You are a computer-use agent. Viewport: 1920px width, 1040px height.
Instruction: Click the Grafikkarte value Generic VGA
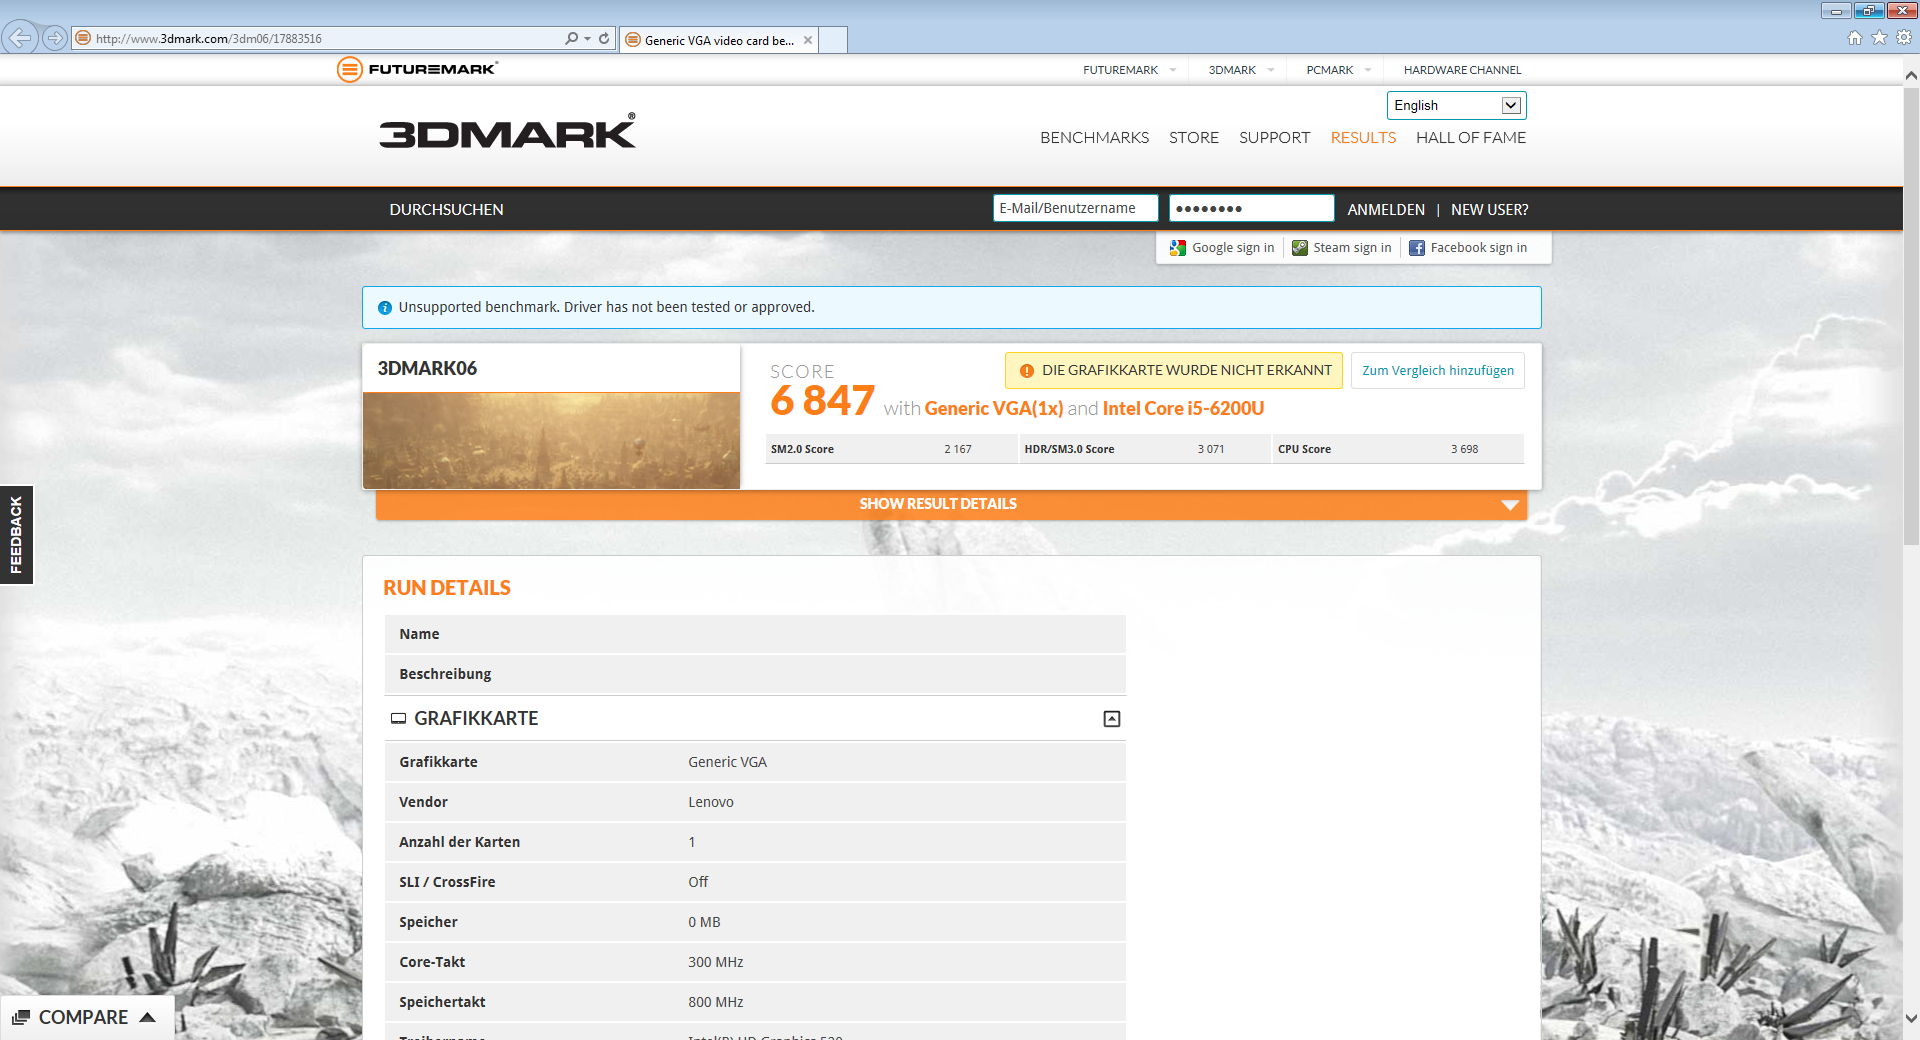point(727,762)
